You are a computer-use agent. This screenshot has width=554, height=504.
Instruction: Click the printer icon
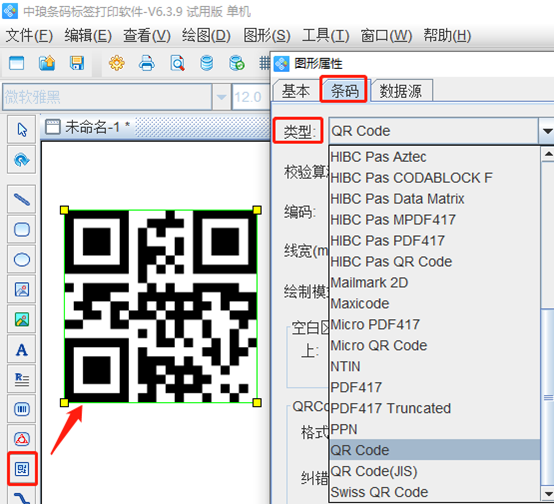[147, 64]
